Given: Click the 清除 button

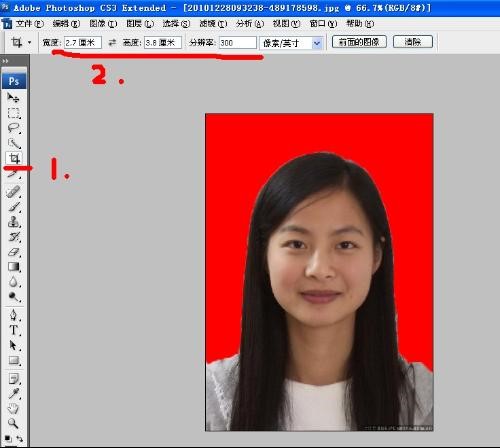Looking at the screenshot, I should pyautogui.click(x=413, y=42).
